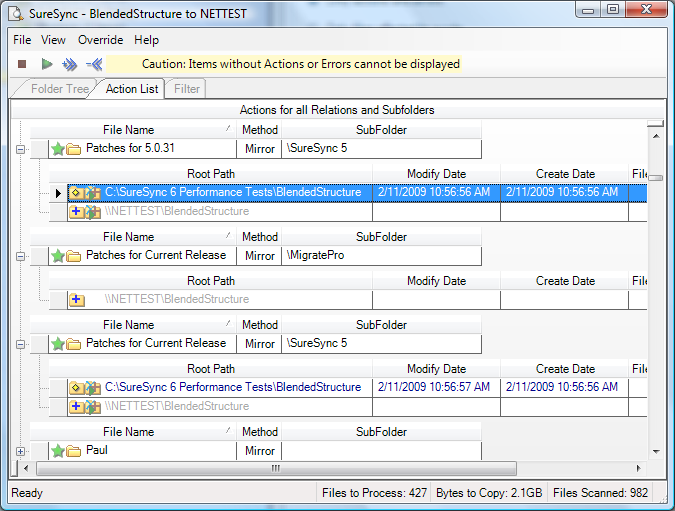Select the grayed \\NETTEST\BlendedStructure row under Patches for 5.0.31
Screen dimensions: 675x511
click(176, 212)
